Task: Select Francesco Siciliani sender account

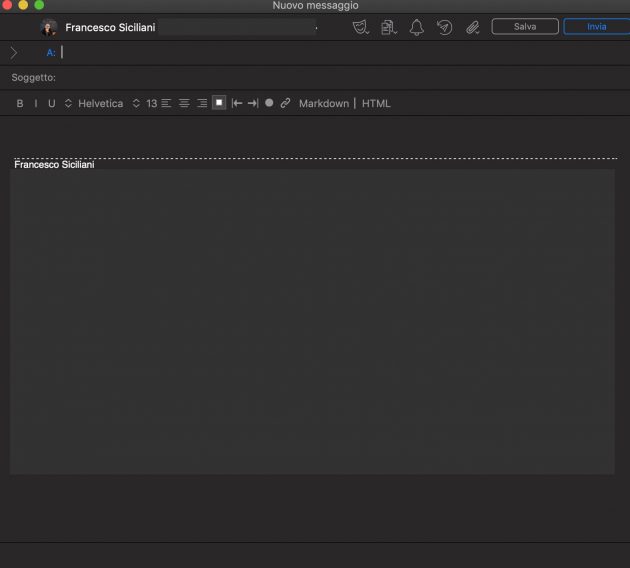Action: (110, 27)
